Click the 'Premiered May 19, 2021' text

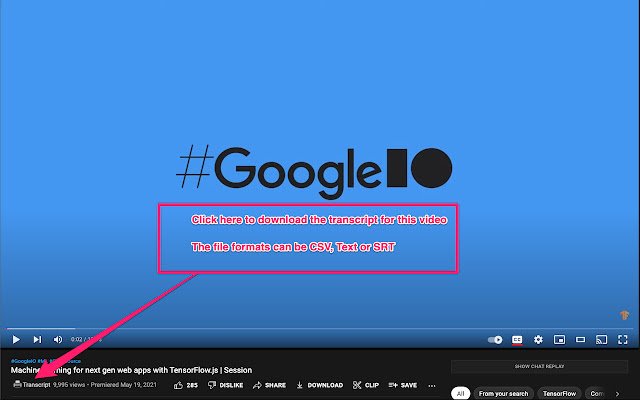tap(123, 384)
